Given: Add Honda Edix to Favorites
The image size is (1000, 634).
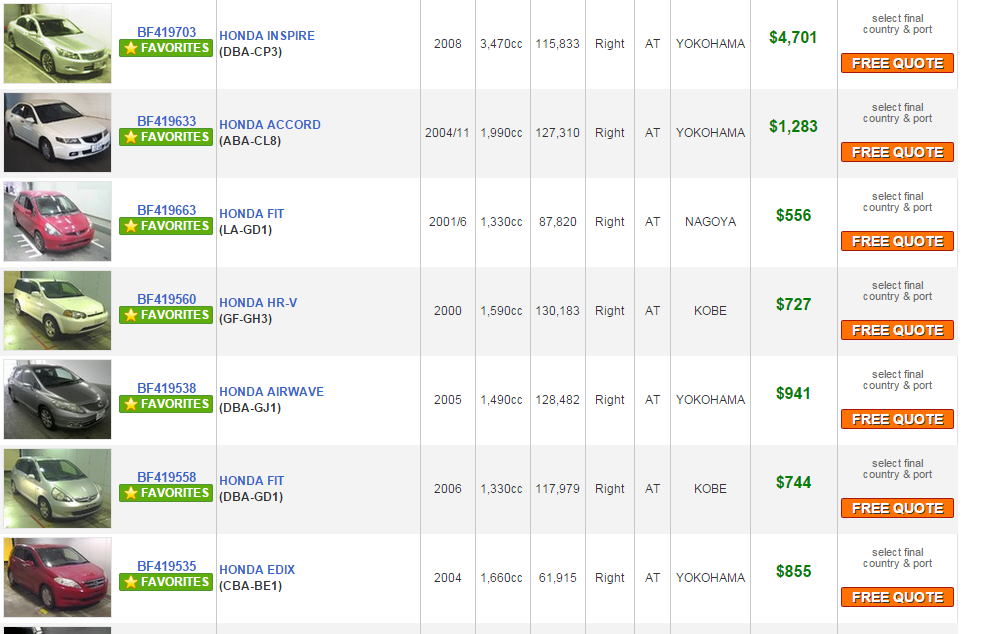Looking at the screenshot, I should [166, 582].
